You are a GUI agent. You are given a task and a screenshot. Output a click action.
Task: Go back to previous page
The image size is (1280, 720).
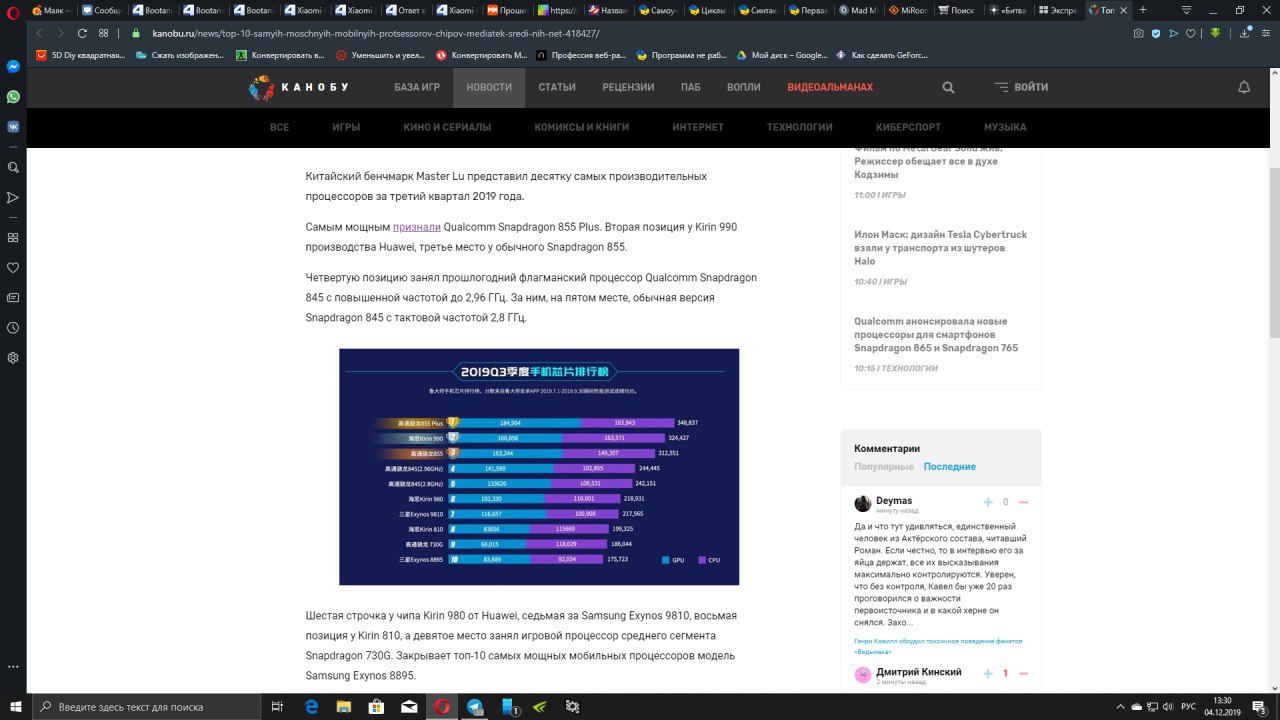(40, 33)
